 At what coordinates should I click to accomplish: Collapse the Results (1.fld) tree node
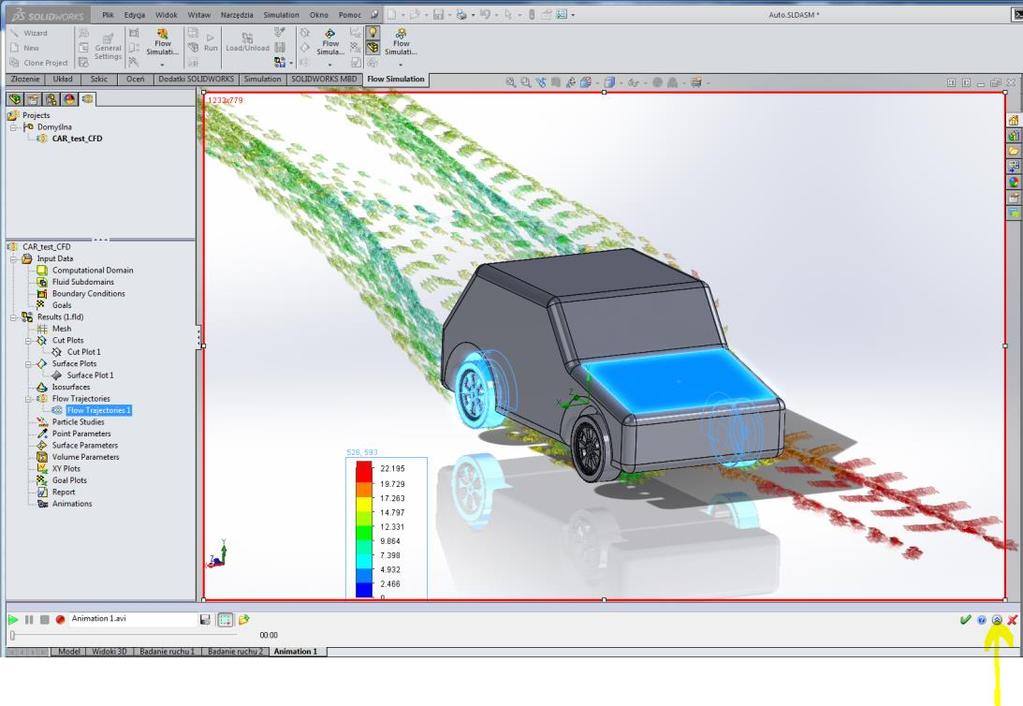click(14, 317)
